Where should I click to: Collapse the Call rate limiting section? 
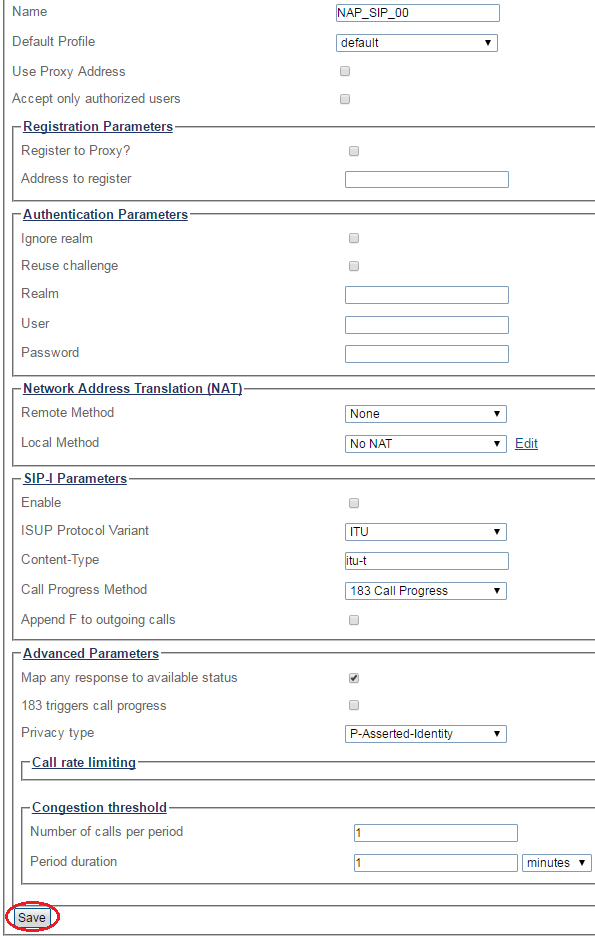pyautogui.click(x=84, y=763)
